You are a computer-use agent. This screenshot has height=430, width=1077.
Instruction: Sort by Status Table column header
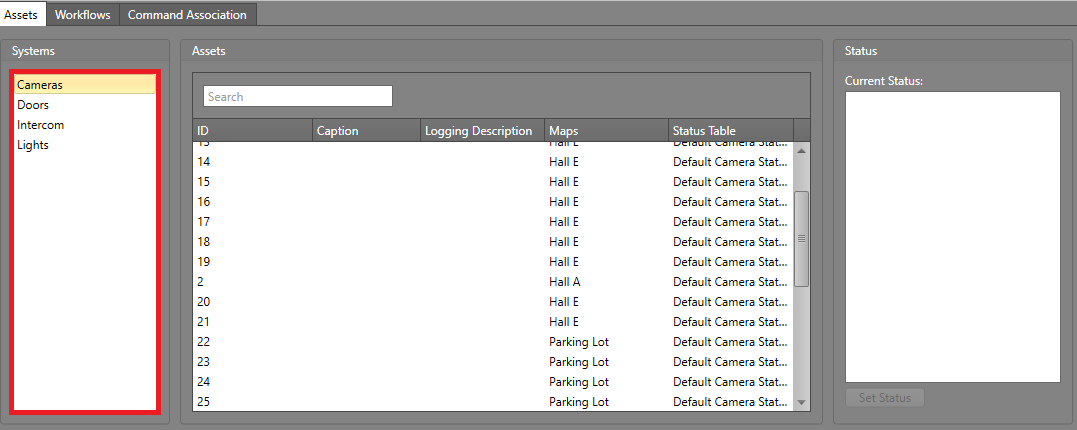click(x=730, y=131)
